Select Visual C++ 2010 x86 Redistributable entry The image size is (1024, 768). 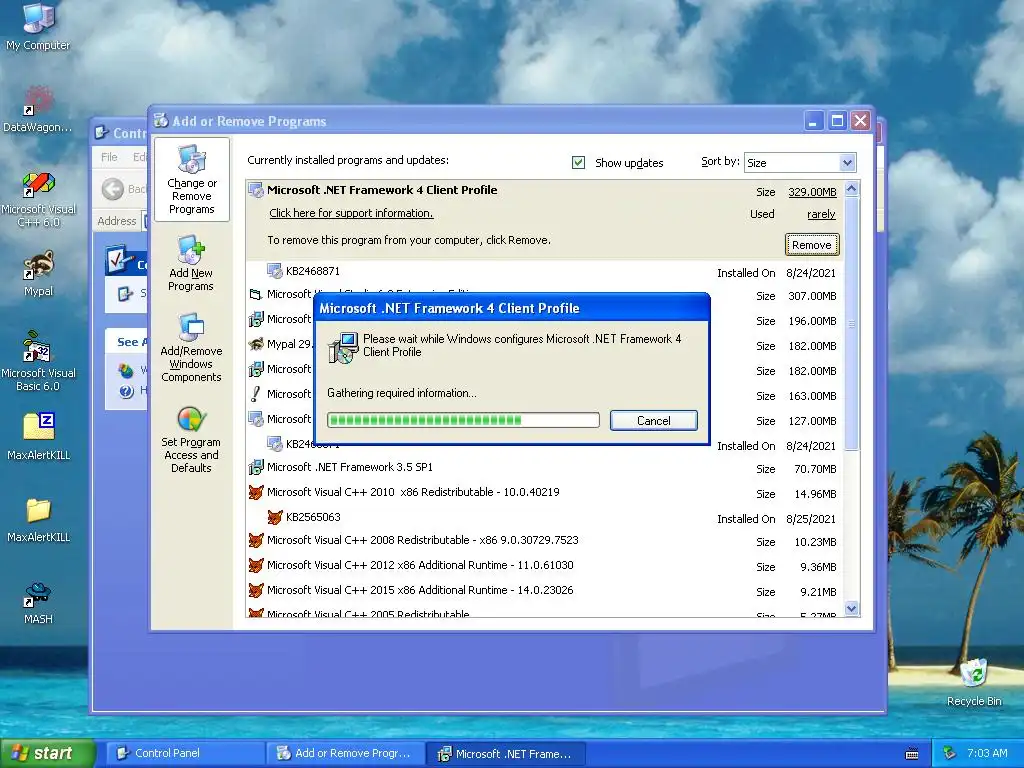click(543, 492)
